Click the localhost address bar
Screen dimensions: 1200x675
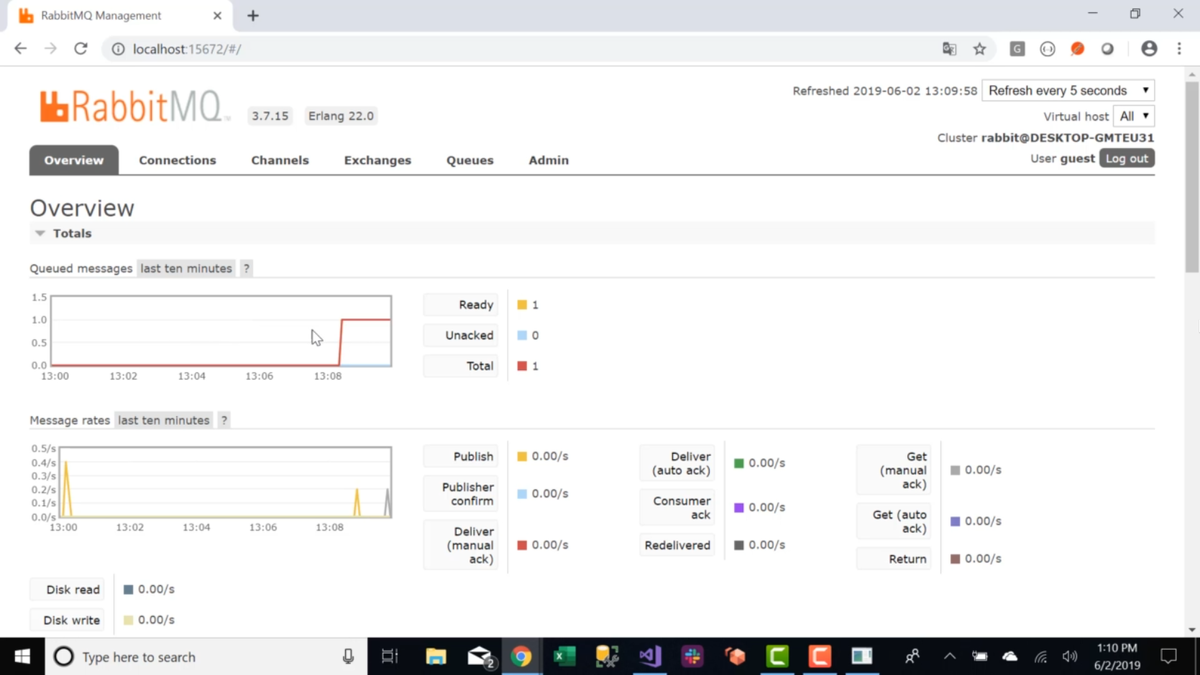tap(520, 48)
